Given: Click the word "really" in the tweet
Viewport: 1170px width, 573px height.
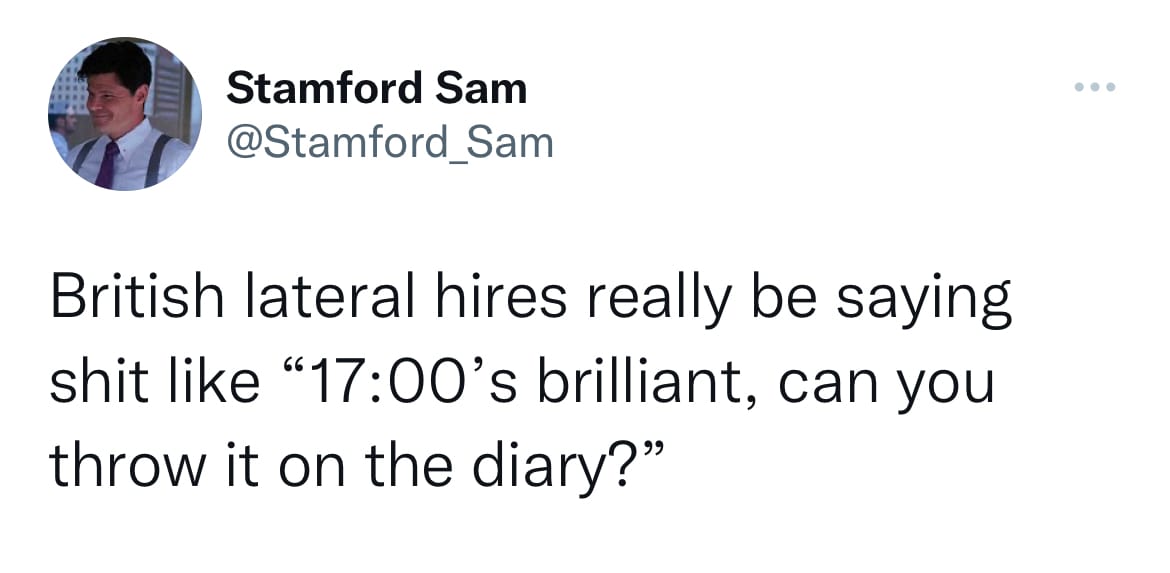Looking at the screenshot, I should tap(659, 302).
